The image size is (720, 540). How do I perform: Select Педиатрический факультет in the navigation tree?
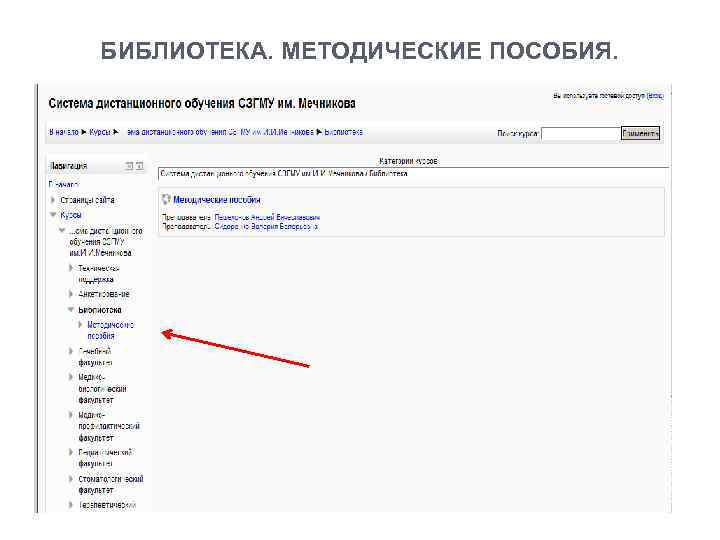(x=105, y=458)
